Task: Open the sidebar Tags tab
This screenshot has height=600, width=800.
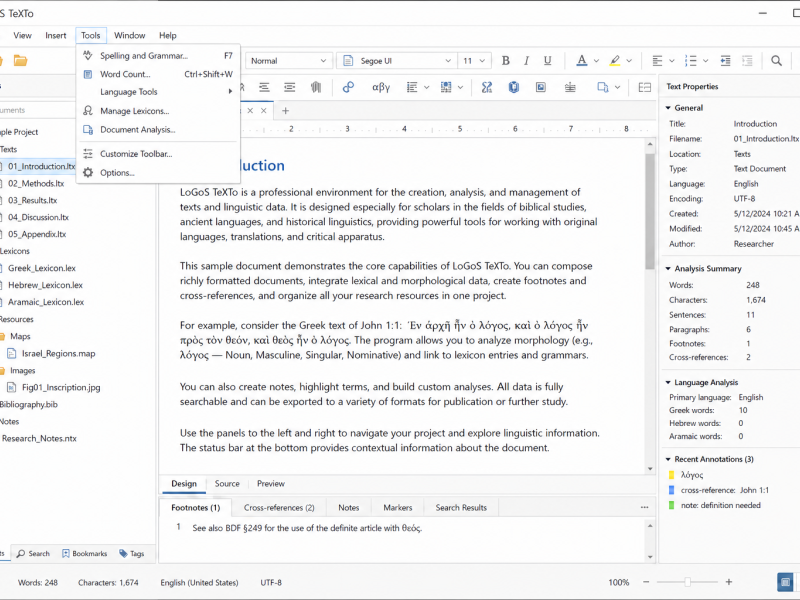Action: [x=132, y=554]
